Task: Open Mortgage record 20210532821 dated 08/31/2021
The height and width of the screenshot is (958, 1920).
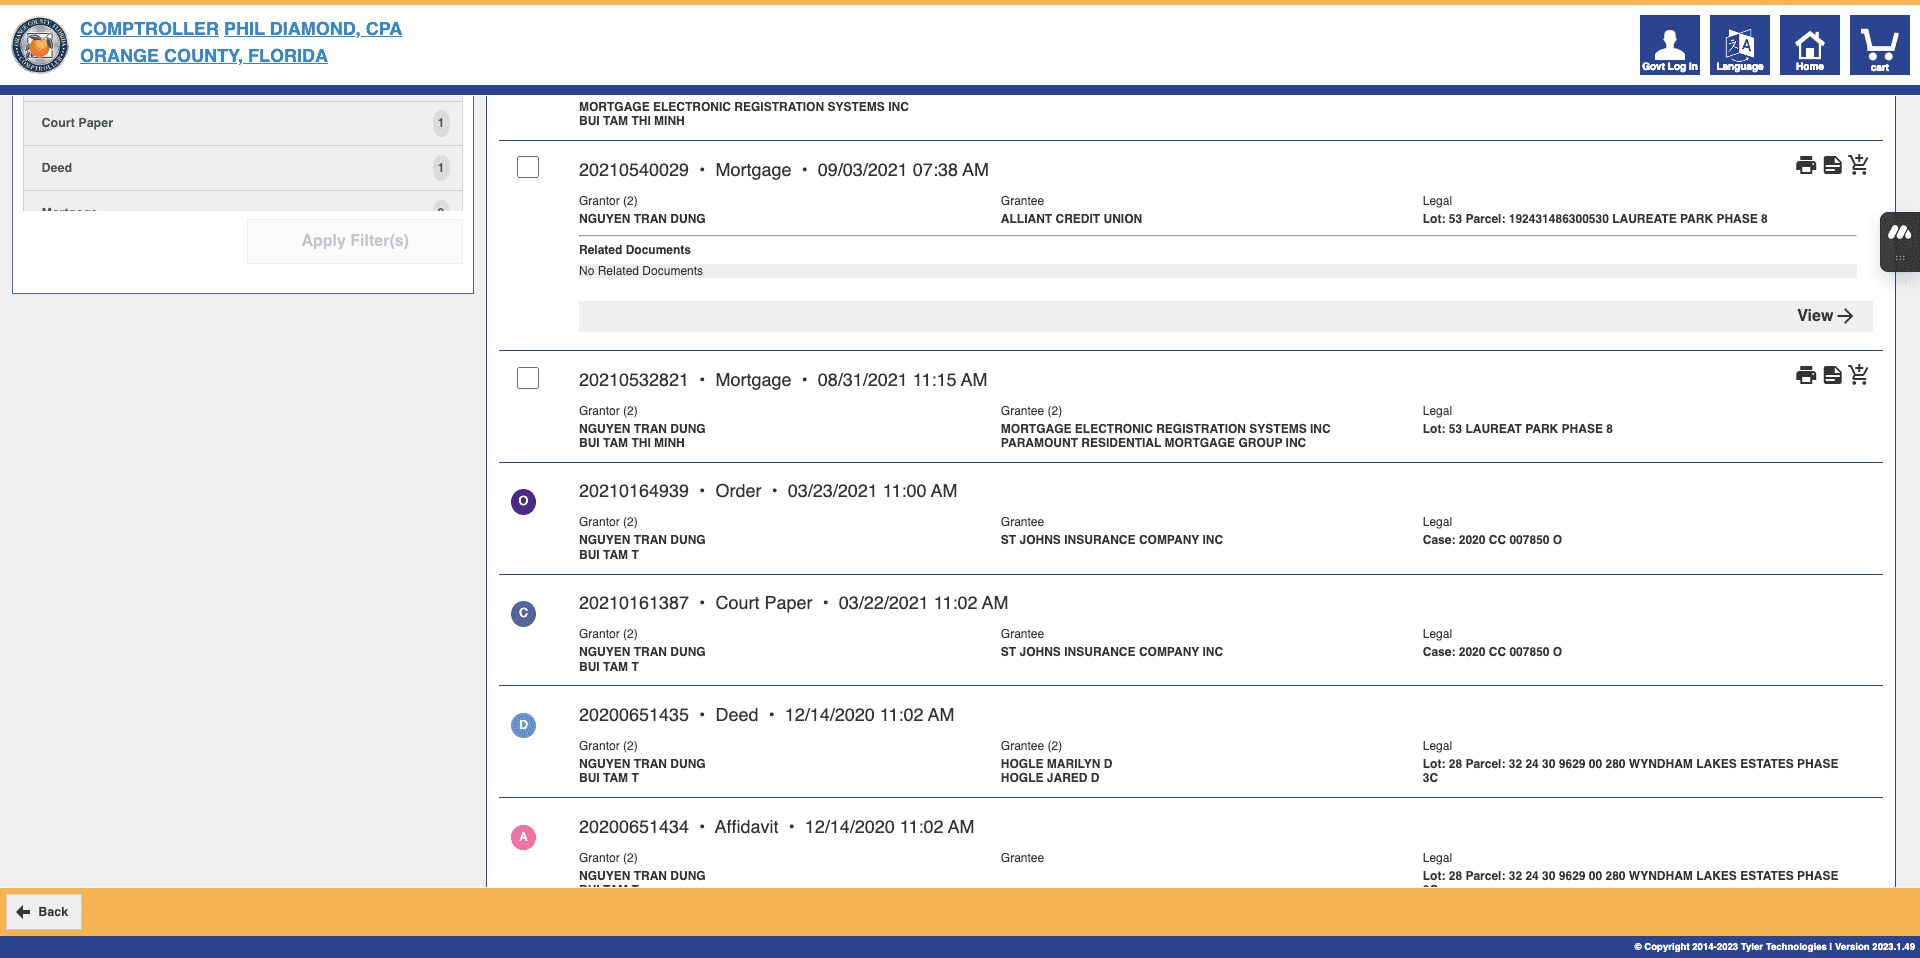Action: [x=783, y=380]
